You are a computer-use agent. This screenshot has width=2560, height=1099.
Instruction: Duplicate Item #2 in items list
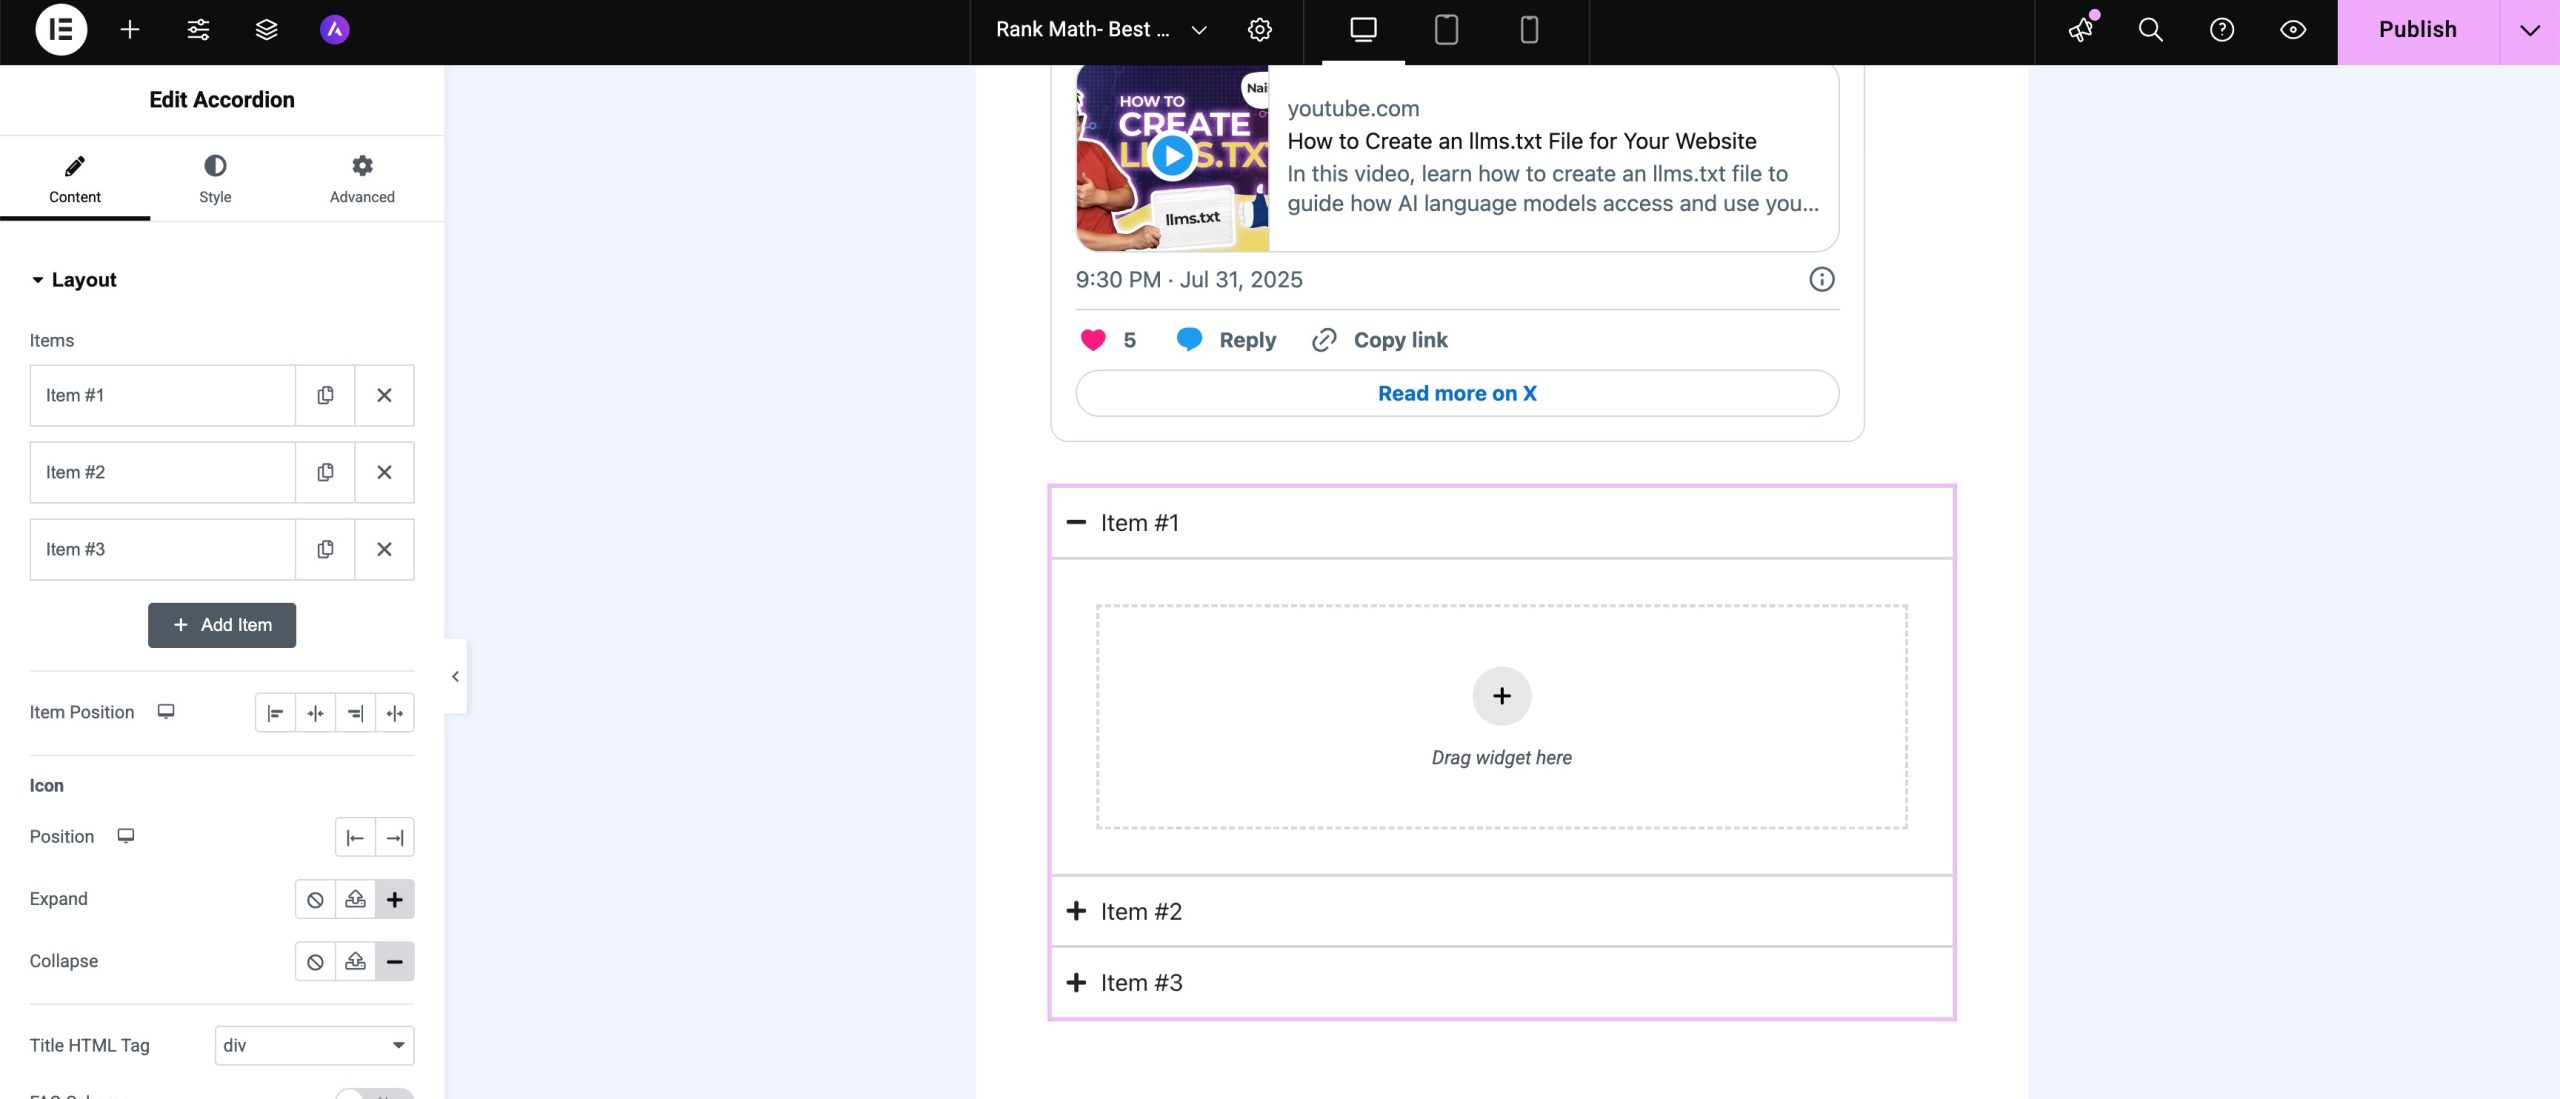pos(325,472)
